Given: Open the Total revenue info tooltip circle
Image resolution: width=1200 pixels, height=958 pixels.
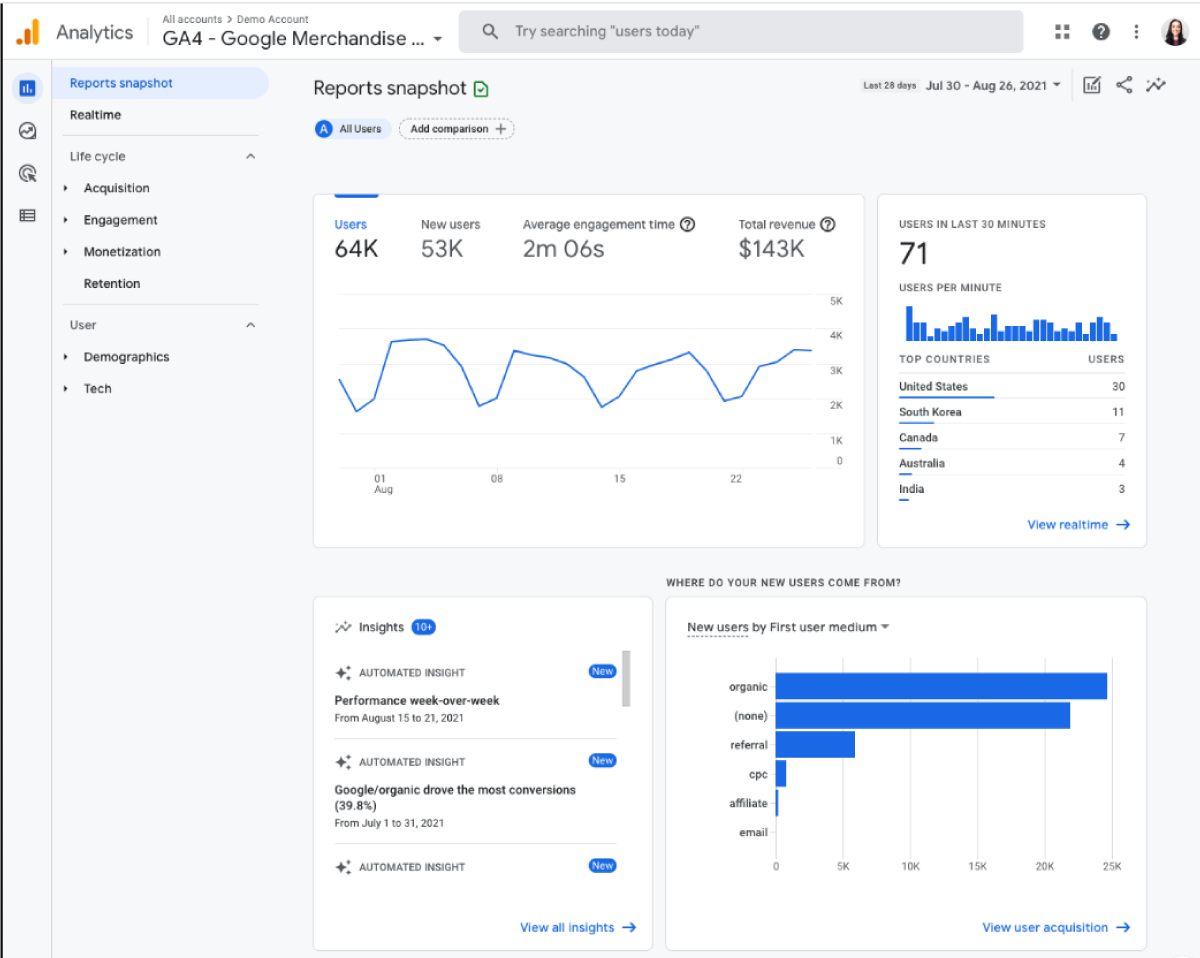Looking at the screenshot, I should 827,224.
